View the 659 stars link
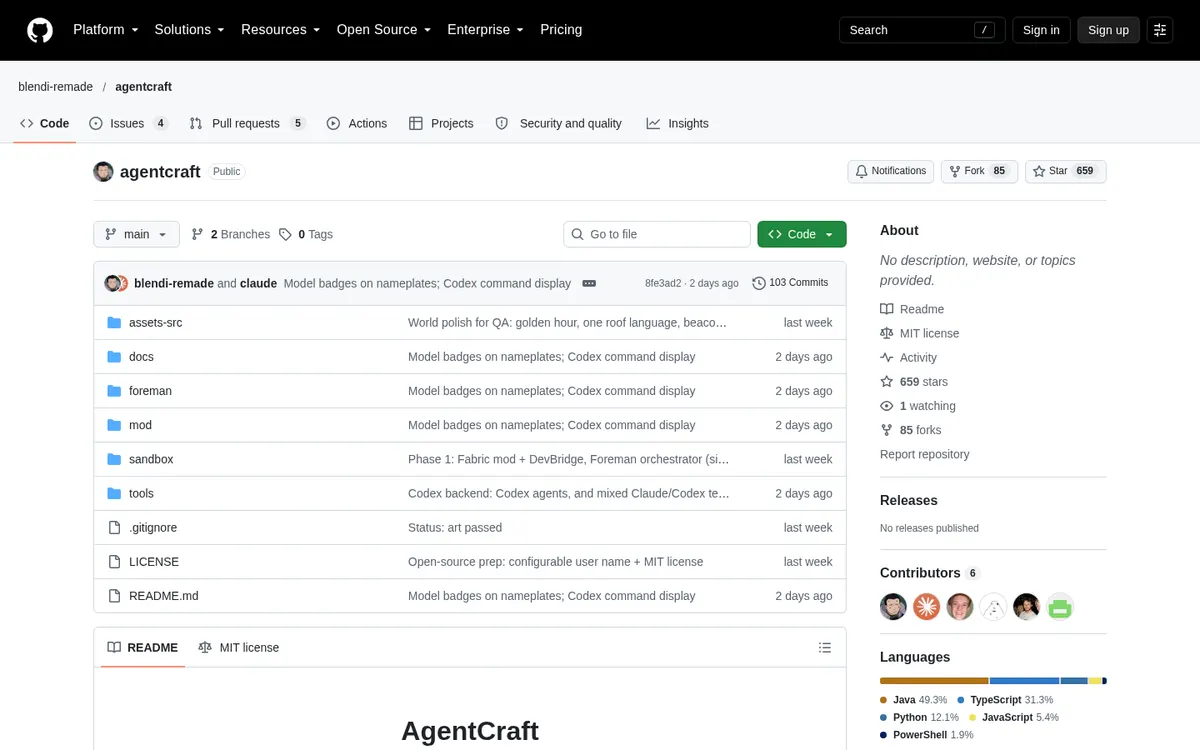Viewport: 1200px width, 750px height. coord(914,381)
